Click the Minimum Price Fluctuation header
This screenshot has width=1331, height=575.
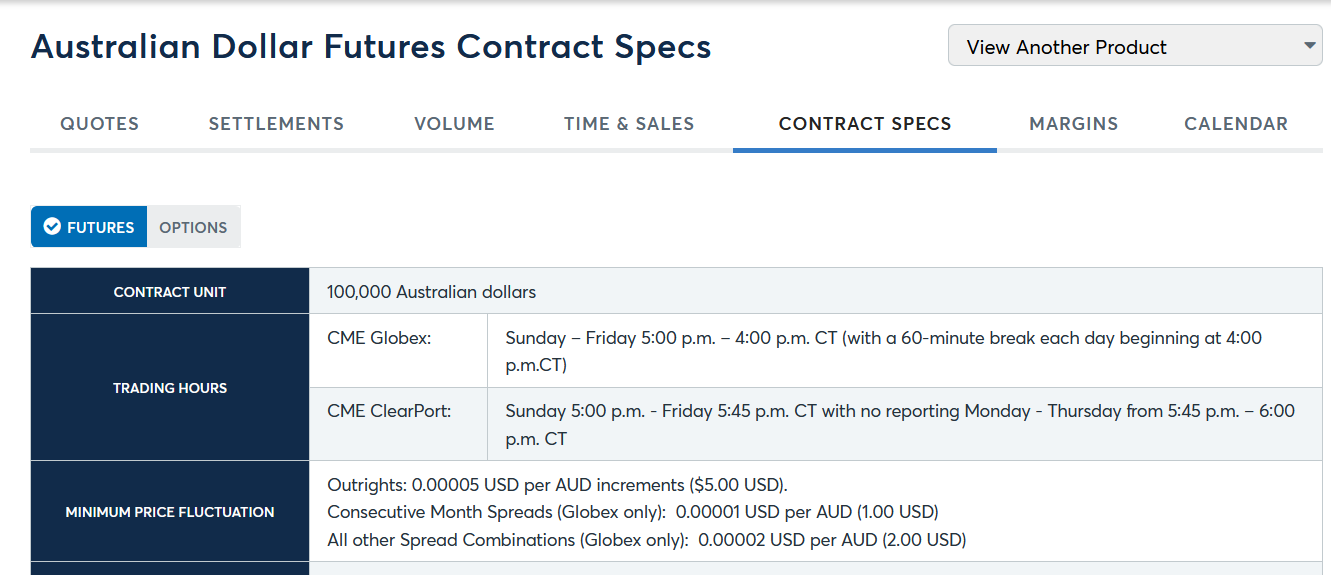point(170,512)
